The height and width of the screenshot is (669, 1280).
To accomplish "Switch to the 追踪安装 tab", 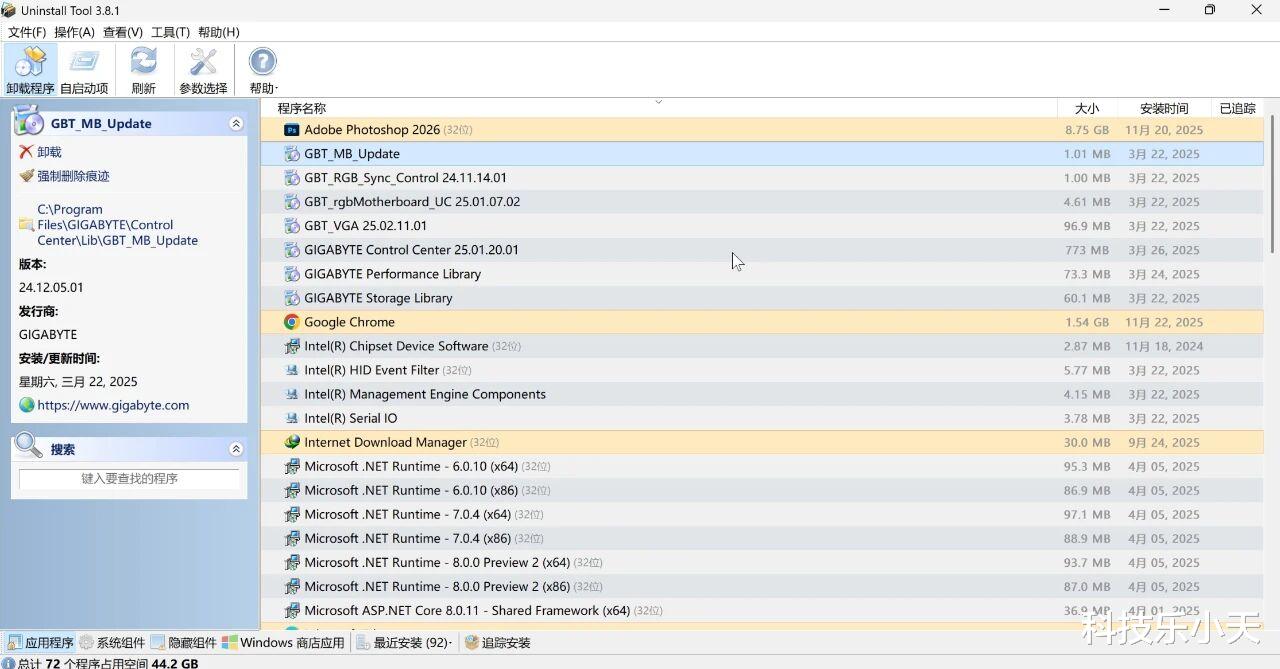I will click(x=498, y=643).
